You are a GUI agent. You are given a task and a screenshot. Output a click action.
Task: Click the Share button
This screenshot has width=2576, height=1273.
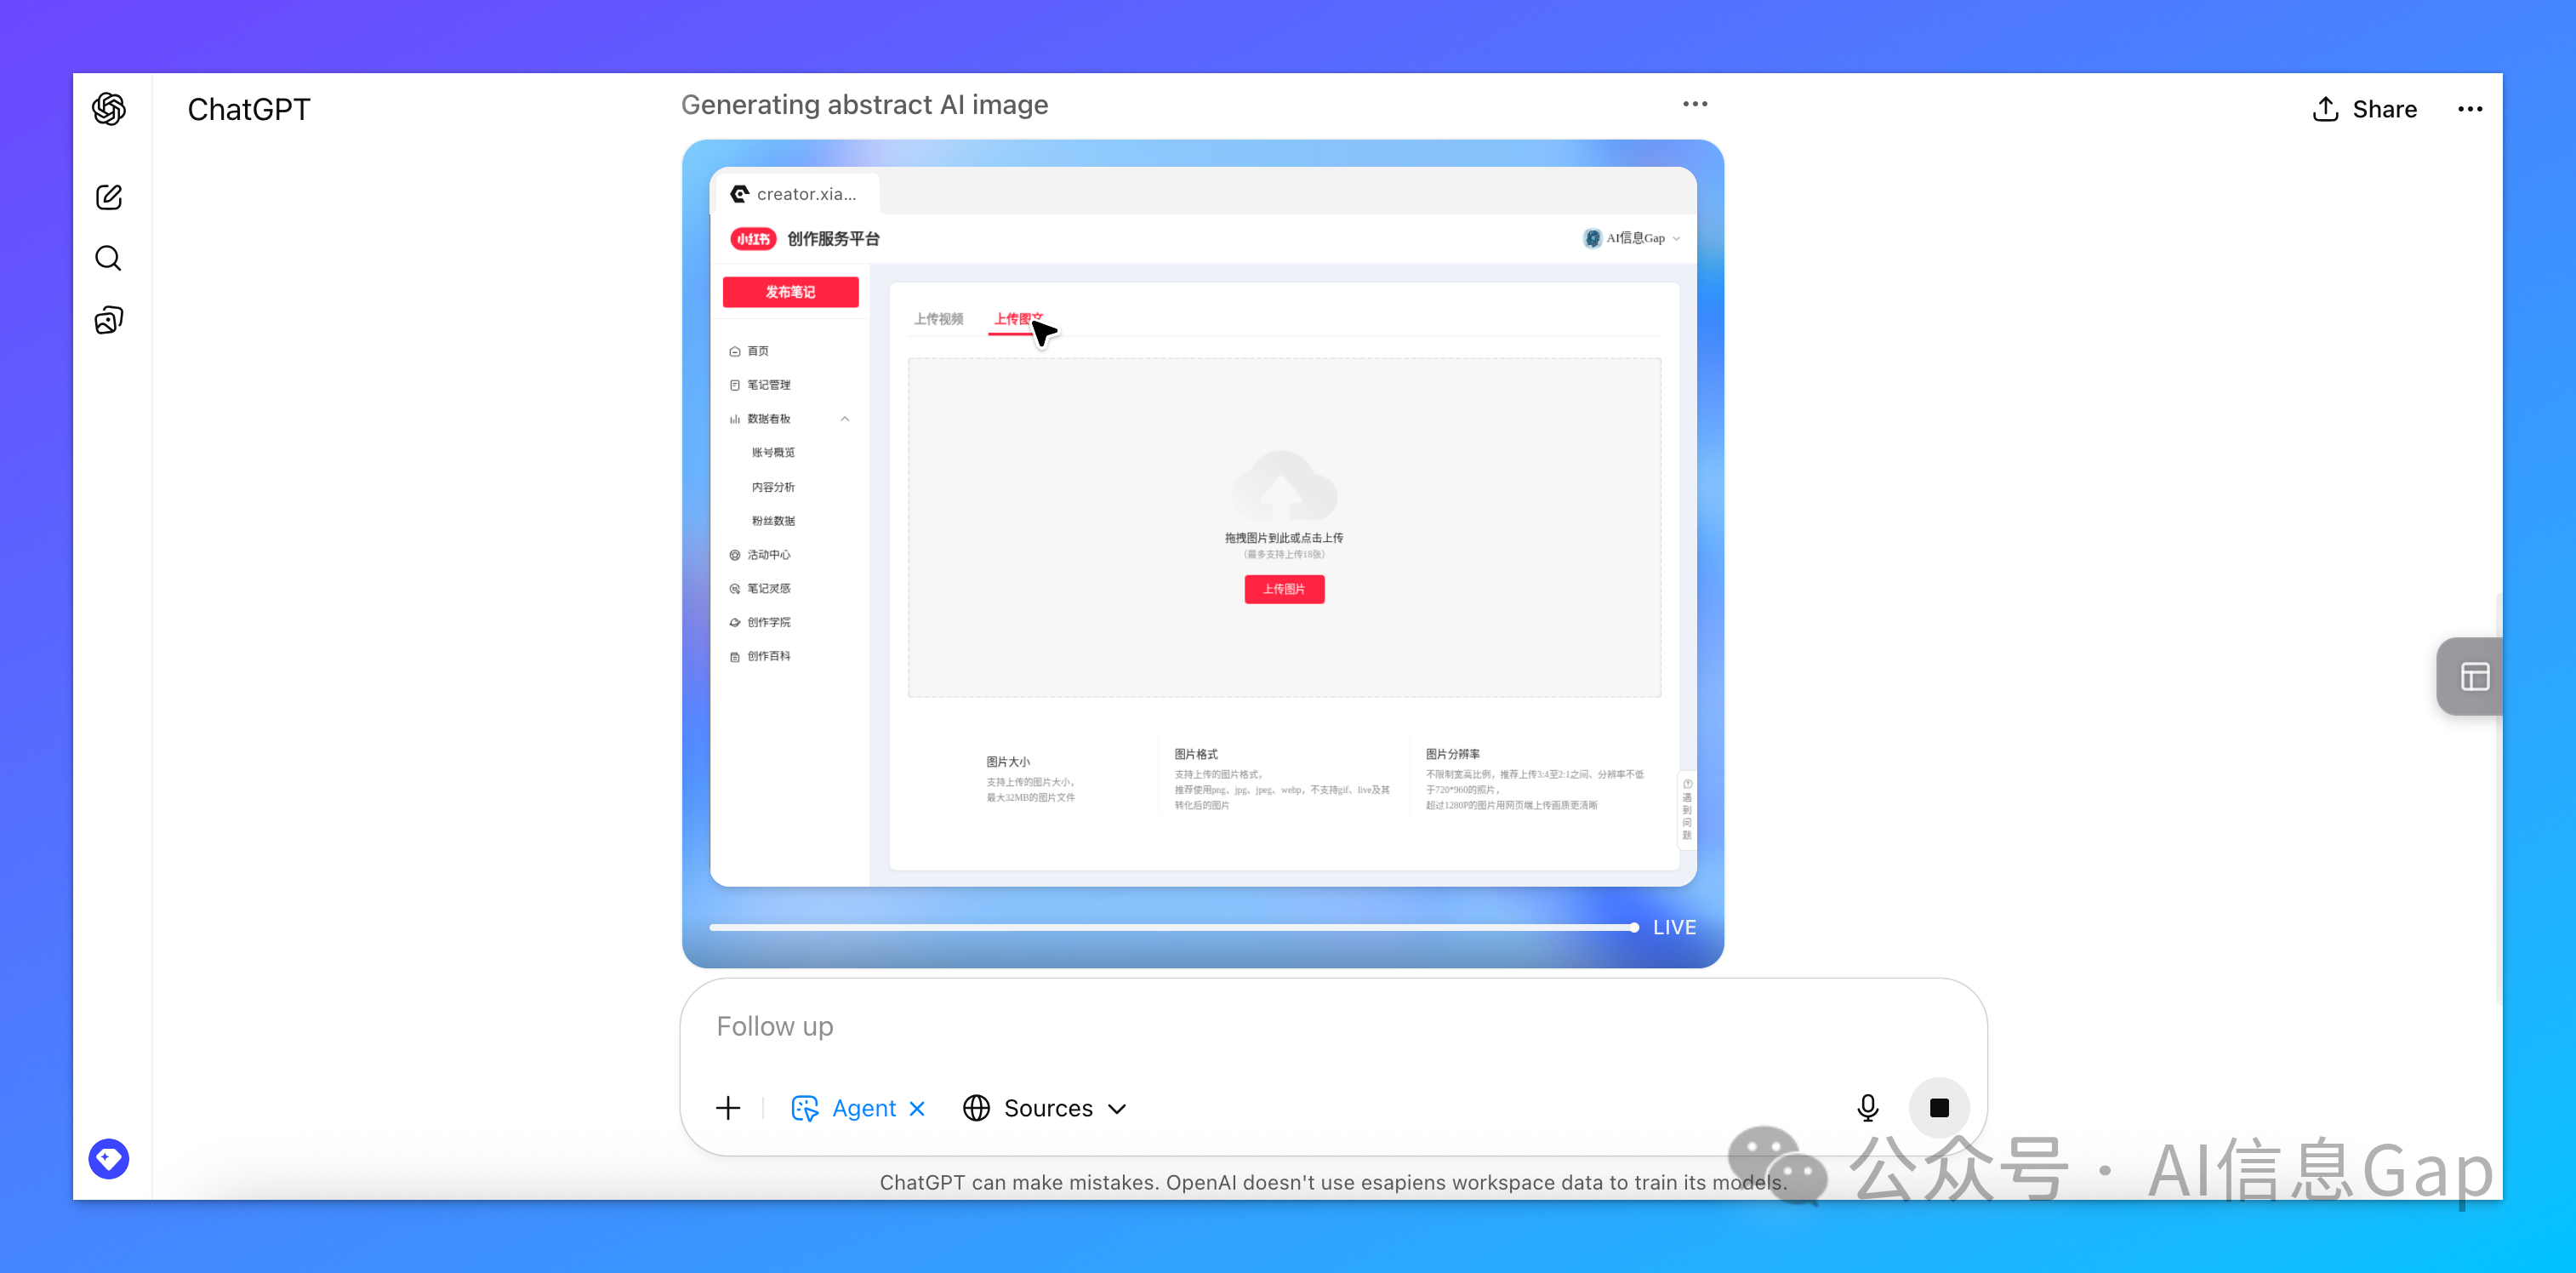pyautogui.click(x=2364, y=109)
